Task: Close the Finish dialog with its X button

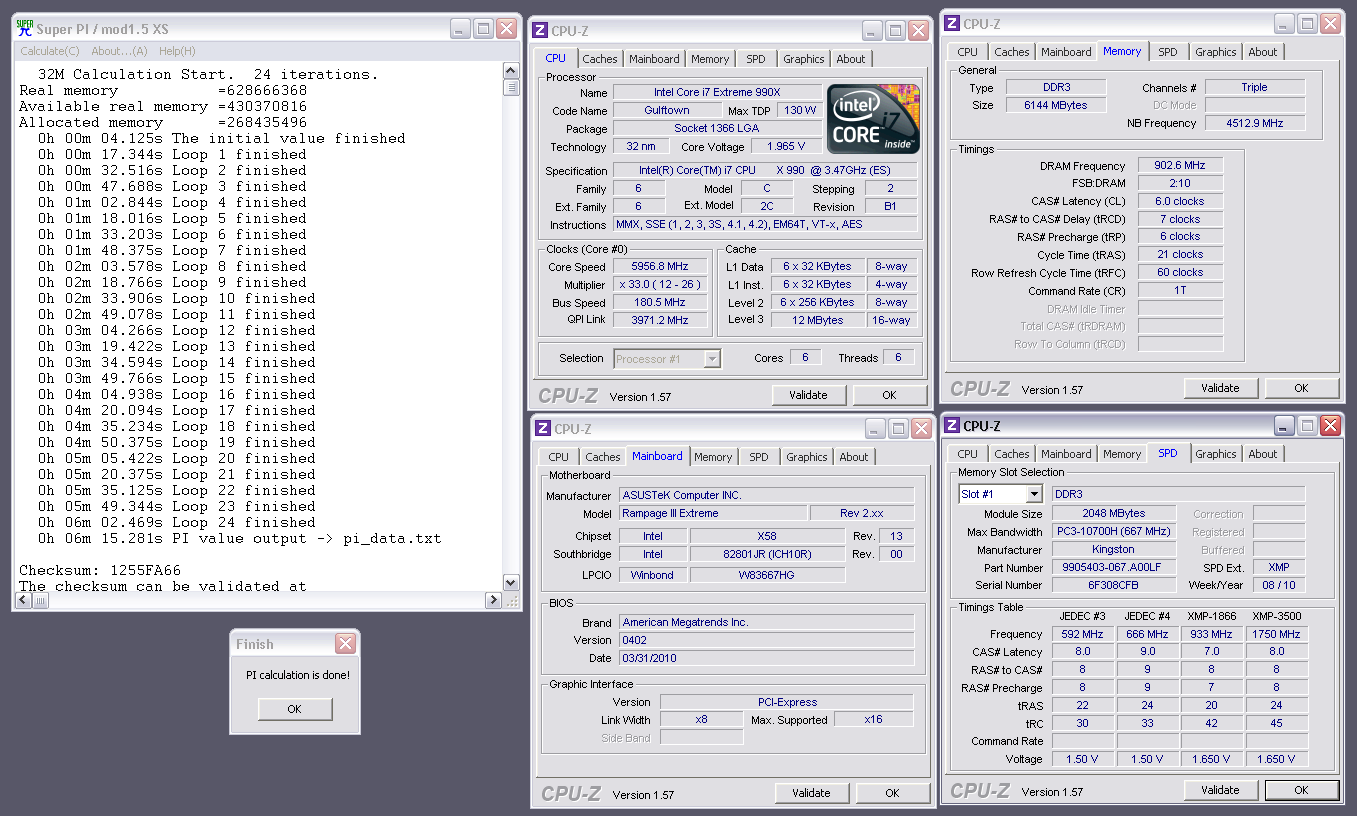Action: tap(345, 644)
